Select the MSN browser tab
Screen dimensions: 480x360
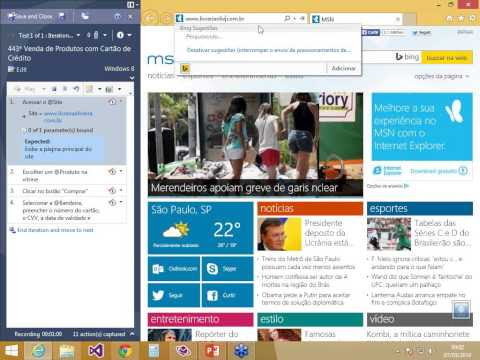tap(356, 19)
